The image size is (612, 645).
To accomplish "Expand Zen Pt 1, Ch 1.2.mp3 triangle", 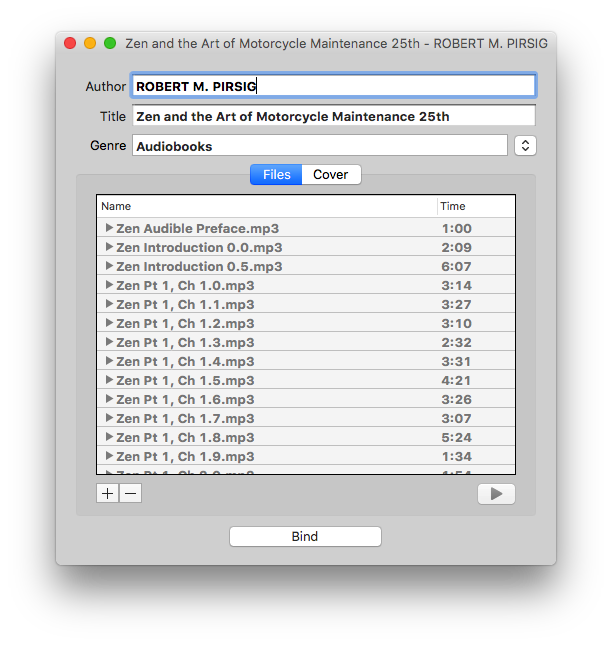I will (109, 322).
